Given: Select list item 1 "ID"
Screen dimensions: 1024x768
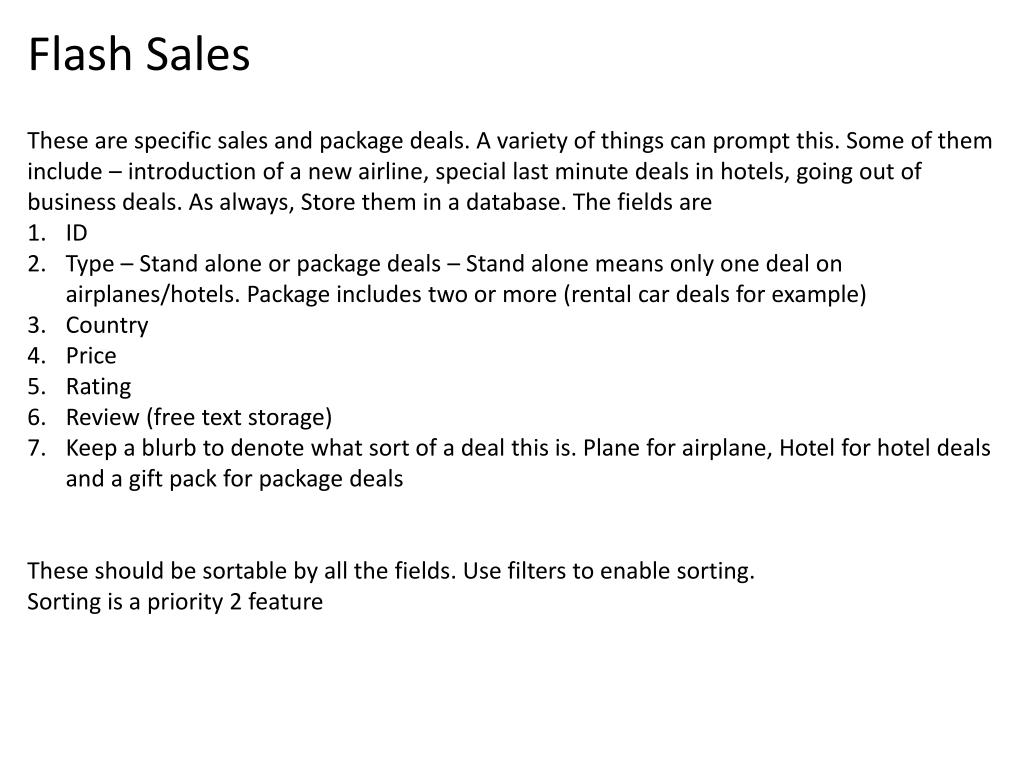Looking at the screenshot, I should [x=77, y=233].
